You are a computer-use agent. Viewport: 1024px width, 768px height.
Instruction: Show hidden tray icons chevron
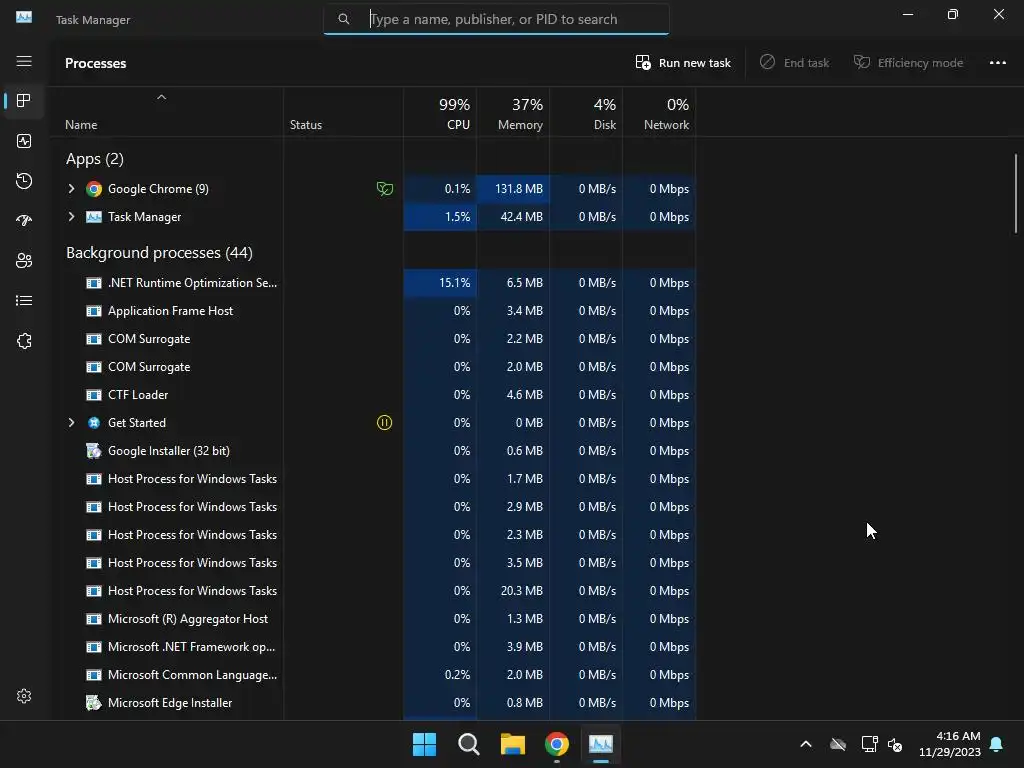pos(806,744)
